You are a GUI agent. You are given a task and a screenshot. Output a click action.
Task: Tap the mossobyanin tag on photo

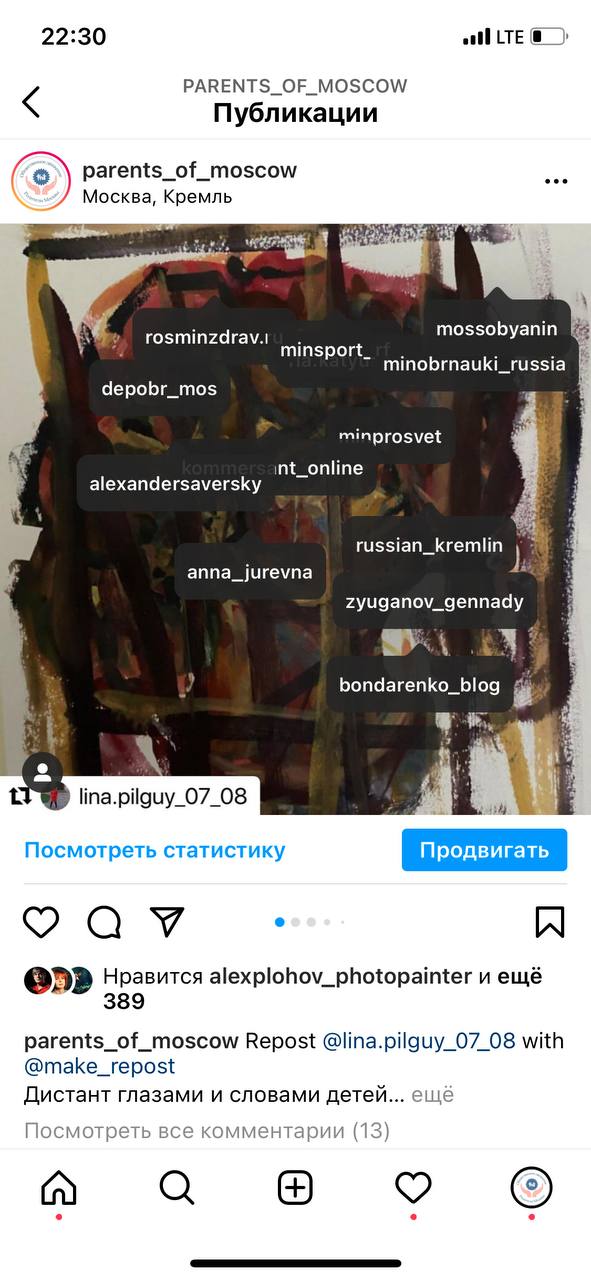point(497,328)
